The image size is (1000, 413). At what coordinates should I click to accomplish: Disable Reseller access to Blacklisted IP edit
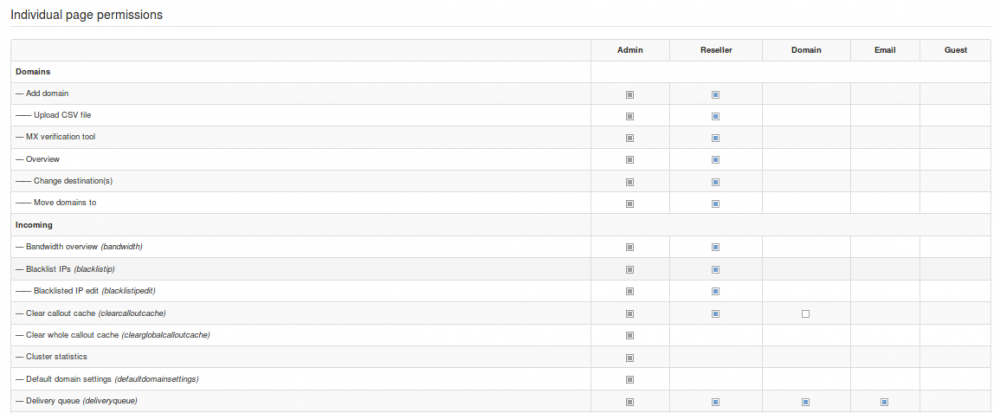pos(716,291)
